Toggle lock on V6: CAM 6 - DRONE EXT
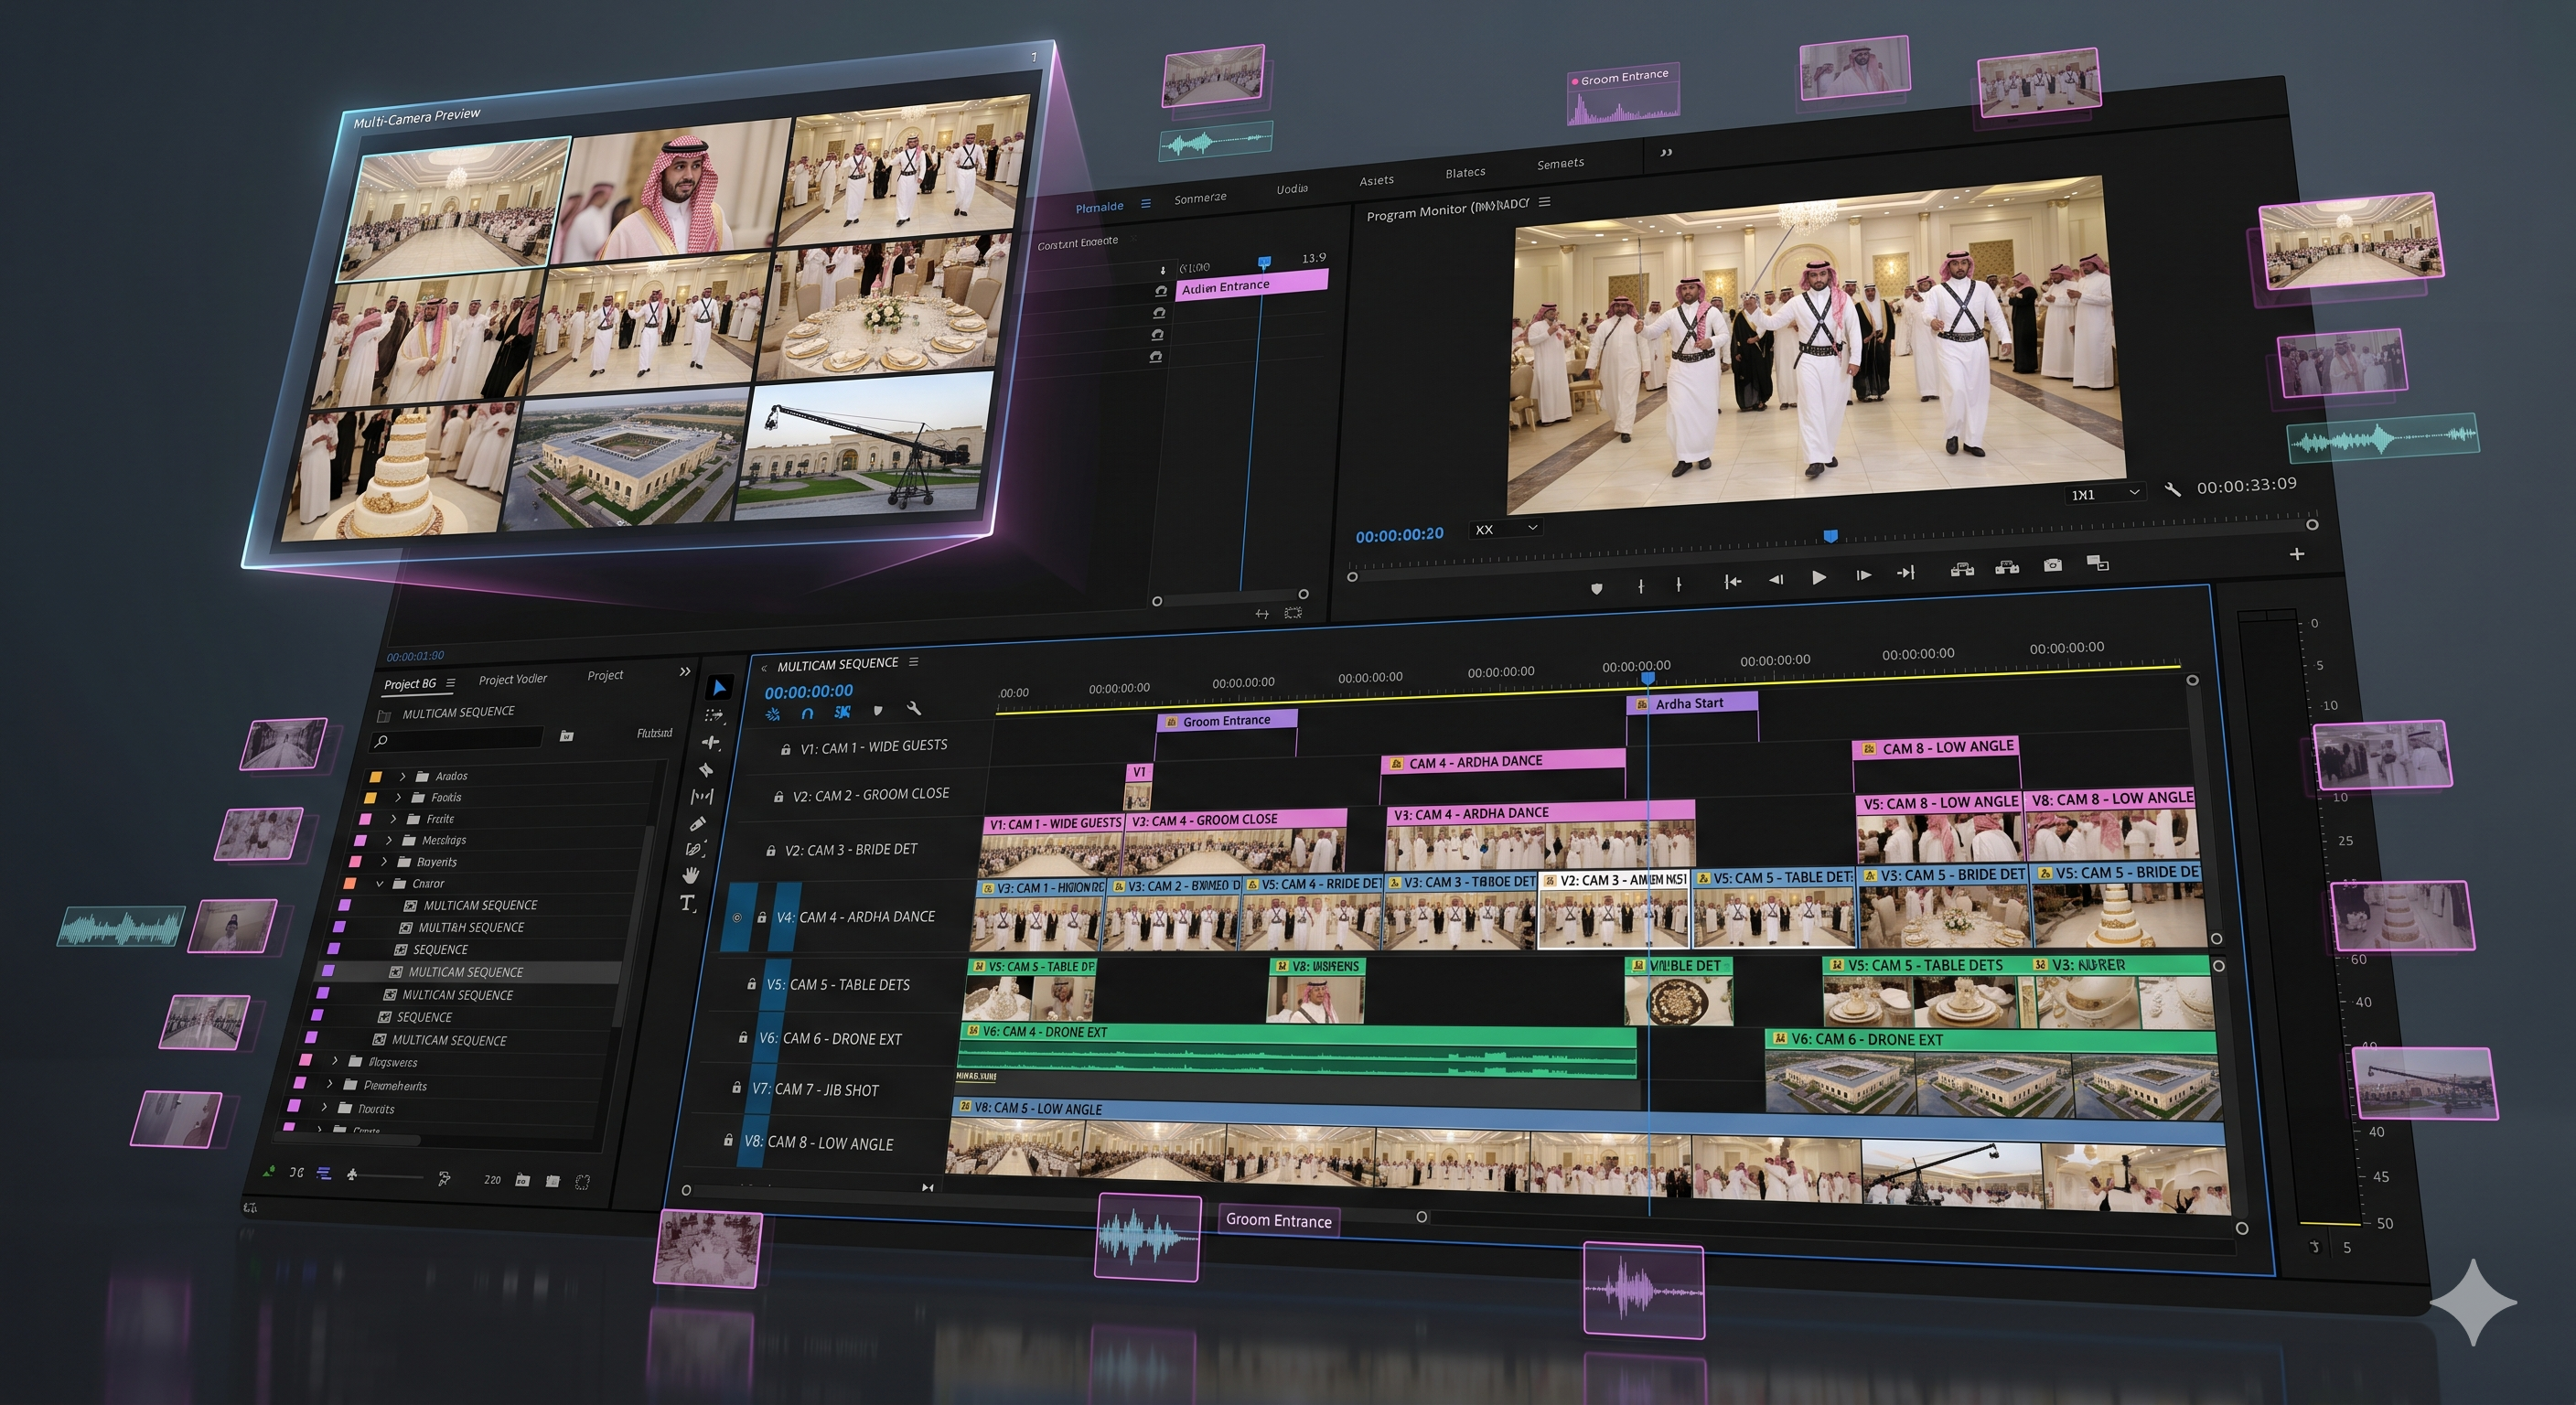The width and height of the screenshot is (2576, 1405). point(743,1038)
